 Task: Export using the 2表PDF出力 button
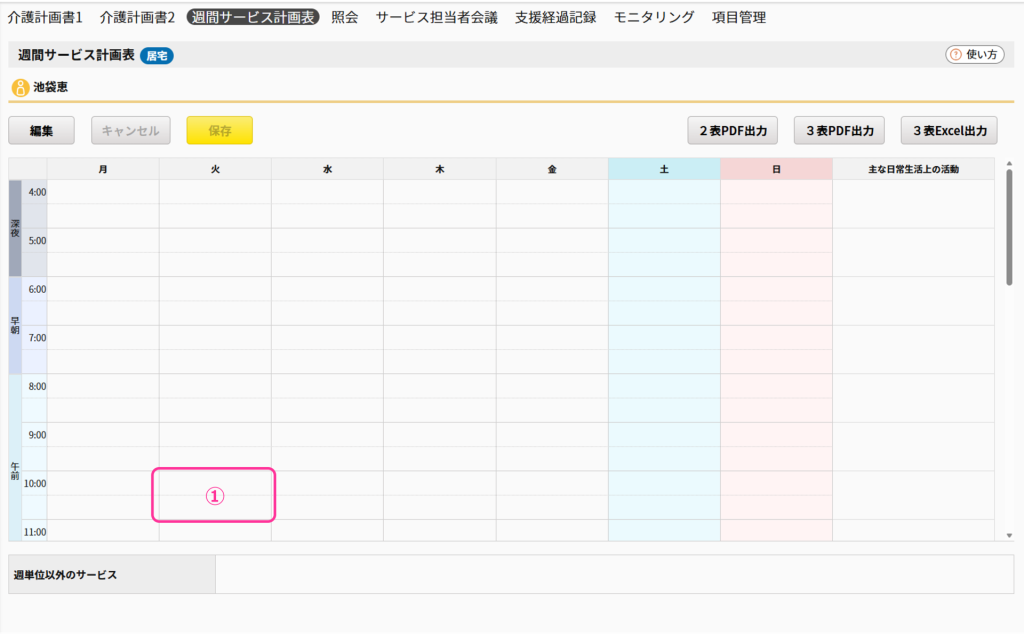point(733,130)
